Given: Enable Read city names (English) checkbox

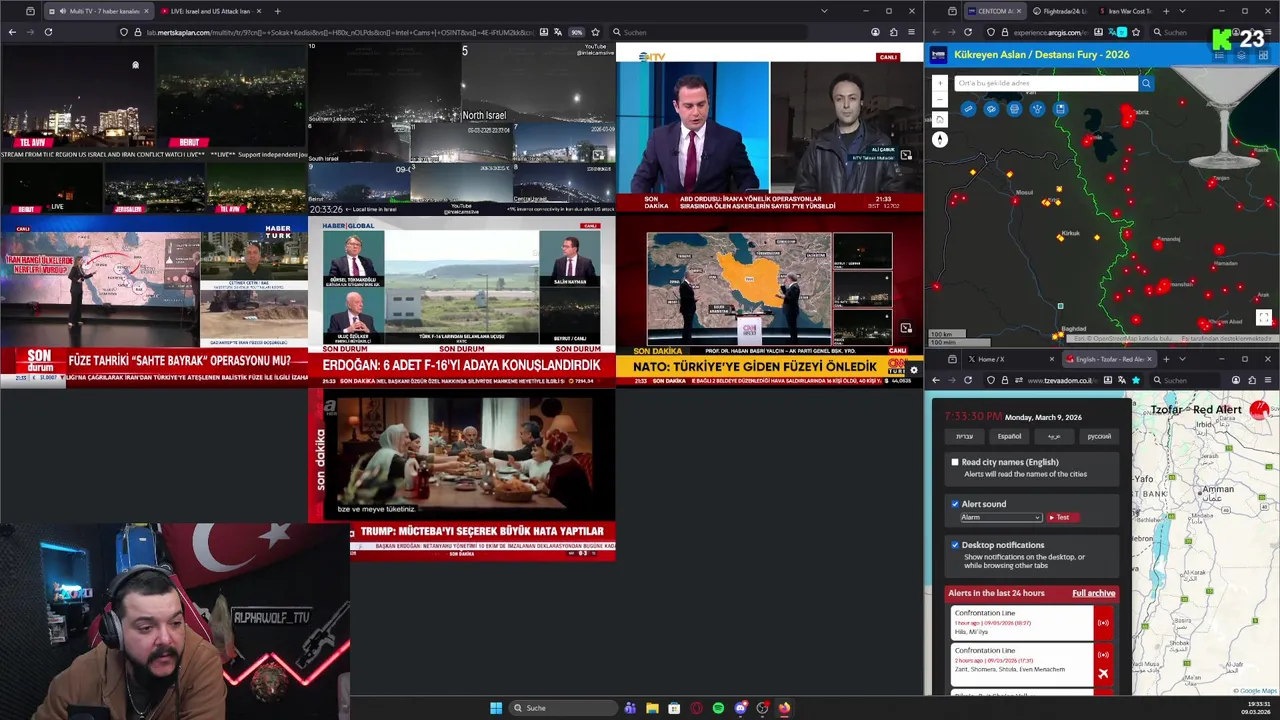Looking at the screenshot, I should [x=955, y=462].
